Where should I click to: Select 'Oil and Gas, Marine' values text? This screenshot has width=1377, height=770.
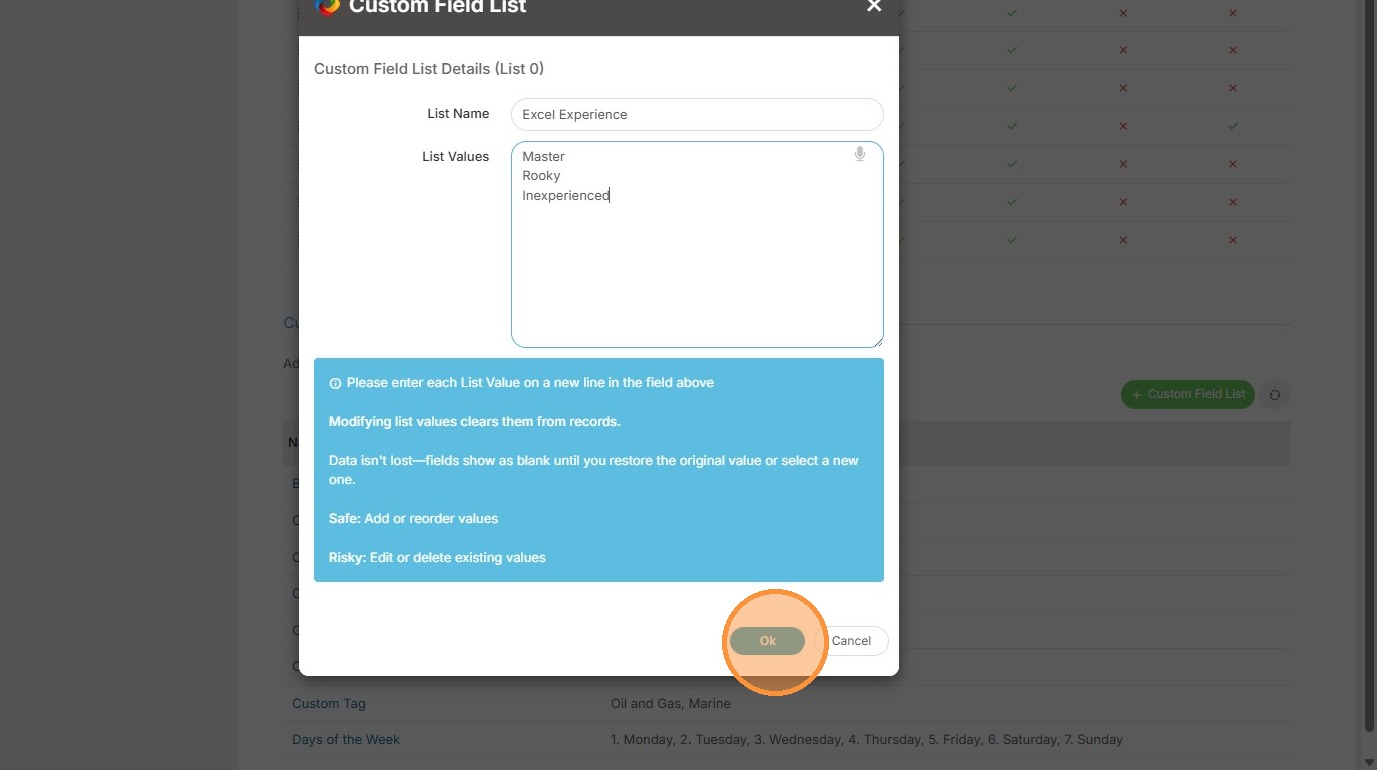click(x=671, y=703)
